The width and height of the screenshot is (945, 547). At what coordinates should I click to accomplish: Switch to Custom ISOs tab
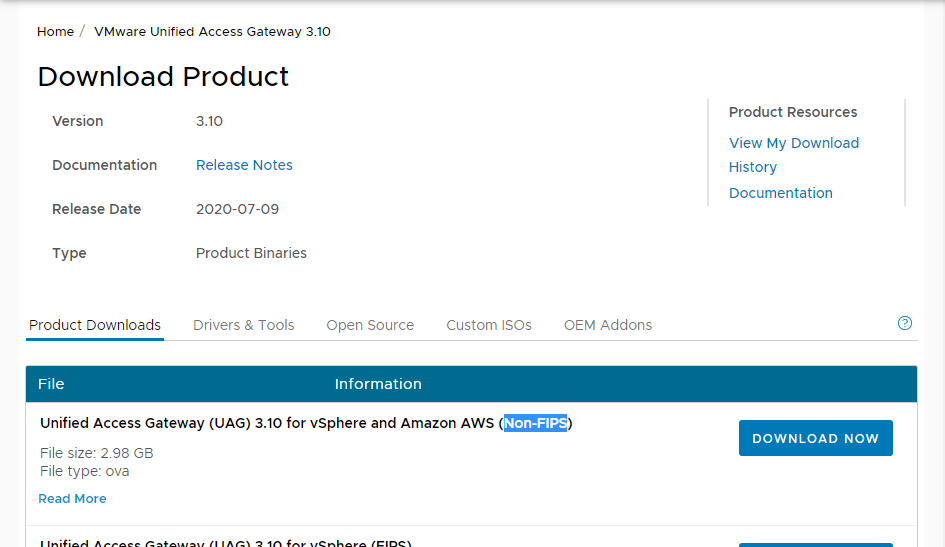point(489,325)
